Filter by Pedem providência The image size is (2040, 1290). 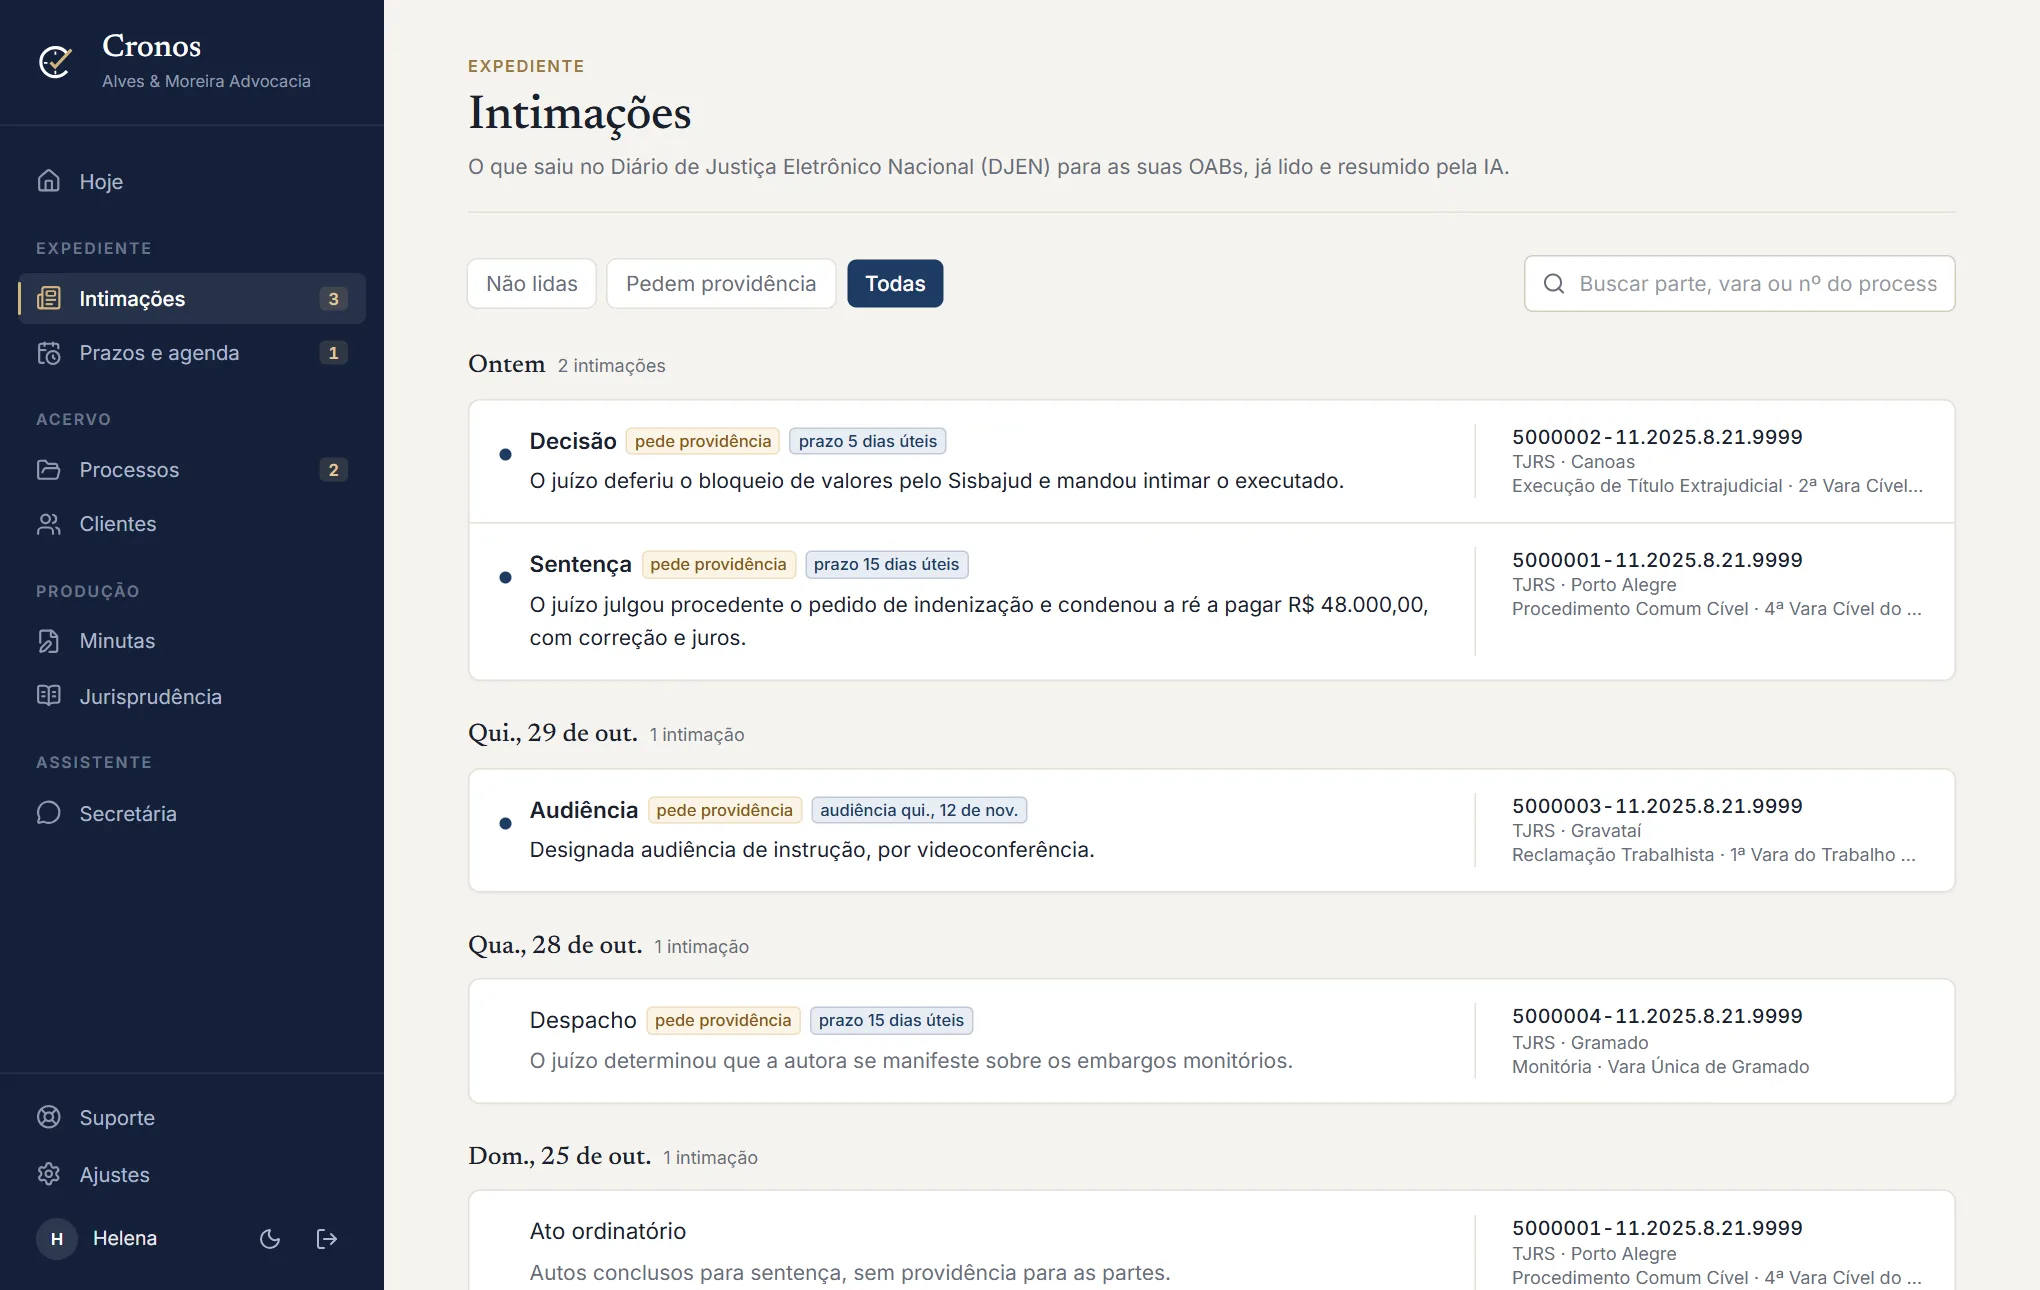(x=721, y=284)
